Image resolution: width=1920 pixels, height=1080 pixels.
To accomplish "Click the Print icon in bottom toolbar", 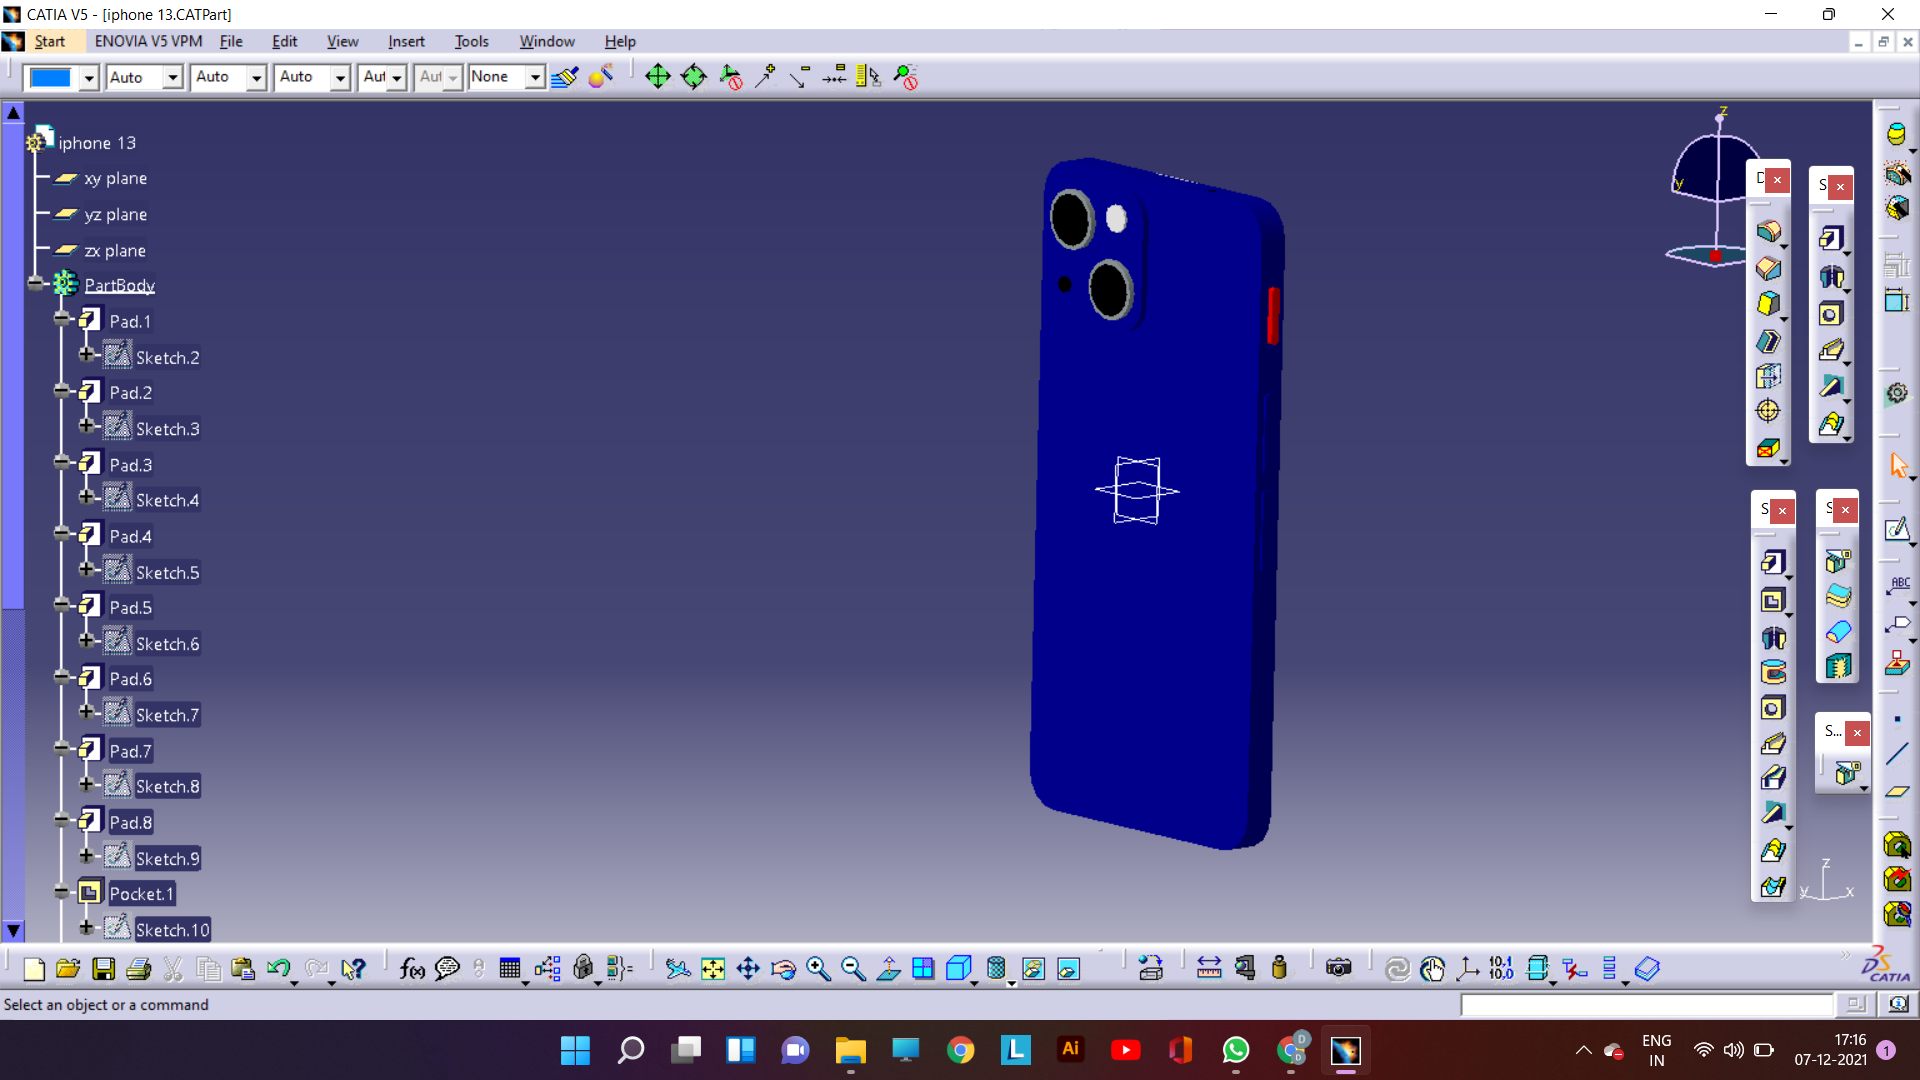I will pos(139,968).
